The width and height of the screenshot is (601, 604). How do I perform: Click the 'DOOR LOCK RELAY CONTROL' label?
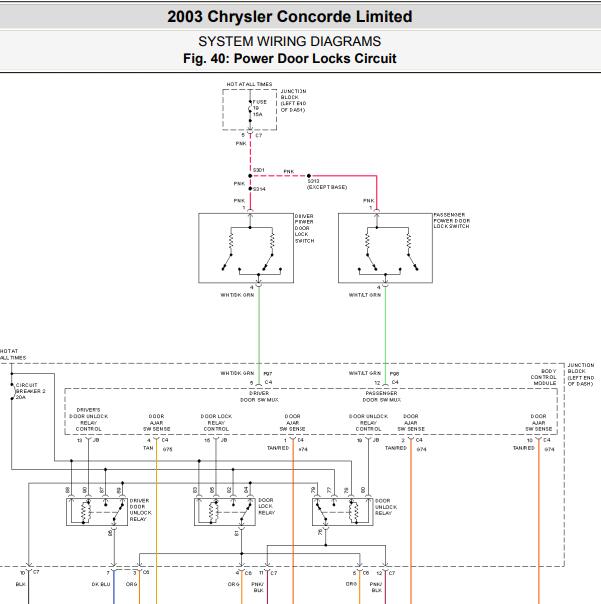point(216,423)
